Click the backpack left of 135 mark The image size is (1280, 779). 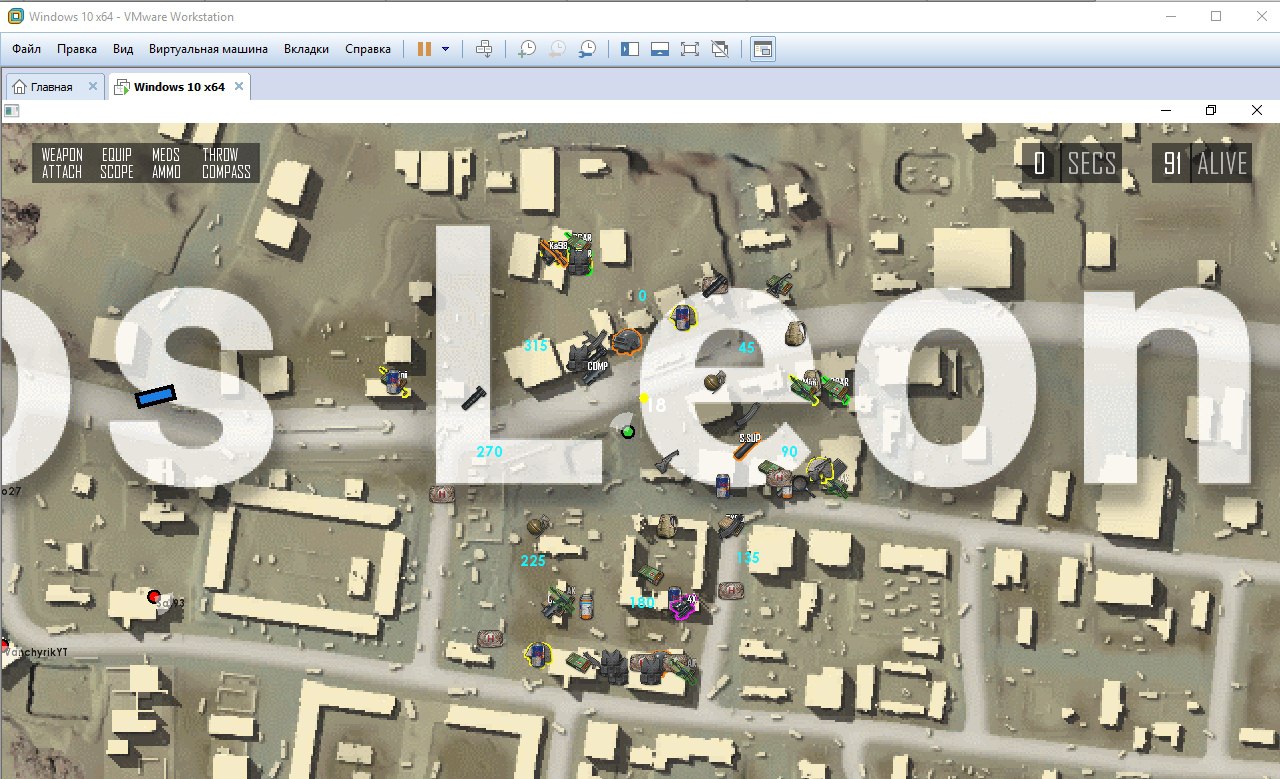pos(668,525)
